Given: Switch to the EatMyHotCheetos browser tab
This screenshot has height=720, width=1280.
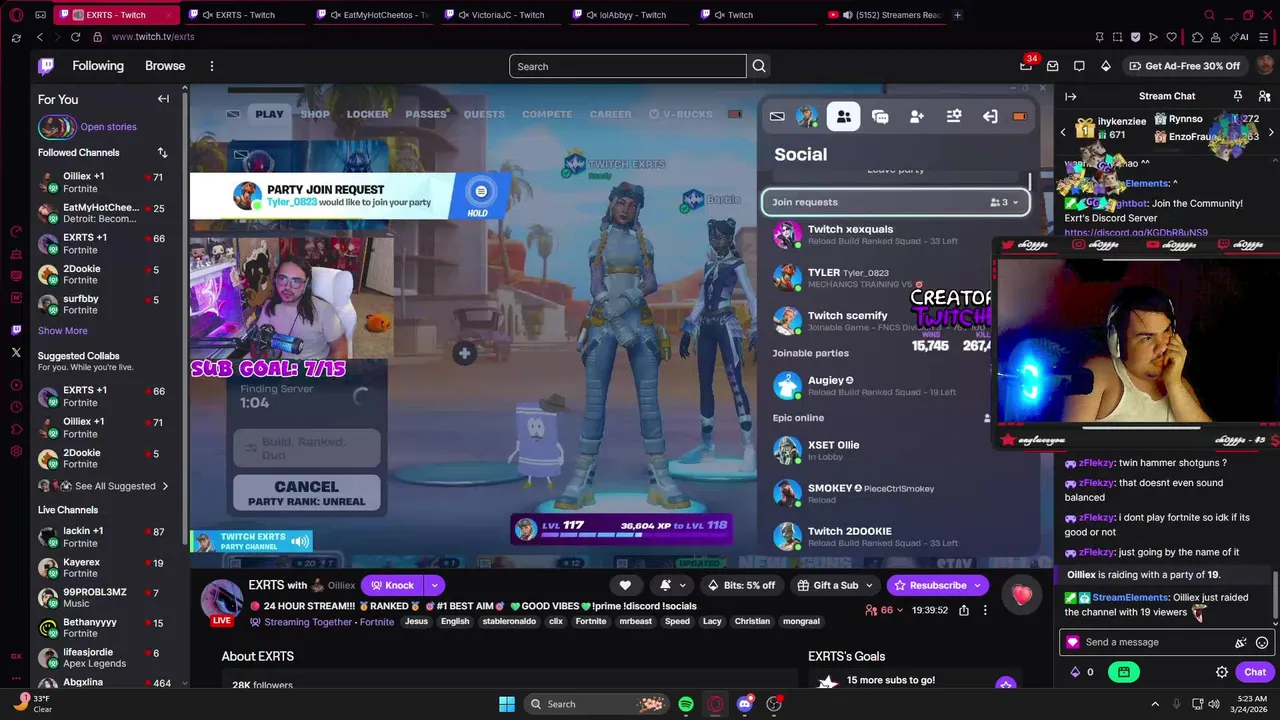Looking at the screenshot, I should click(x=372, y=15).
